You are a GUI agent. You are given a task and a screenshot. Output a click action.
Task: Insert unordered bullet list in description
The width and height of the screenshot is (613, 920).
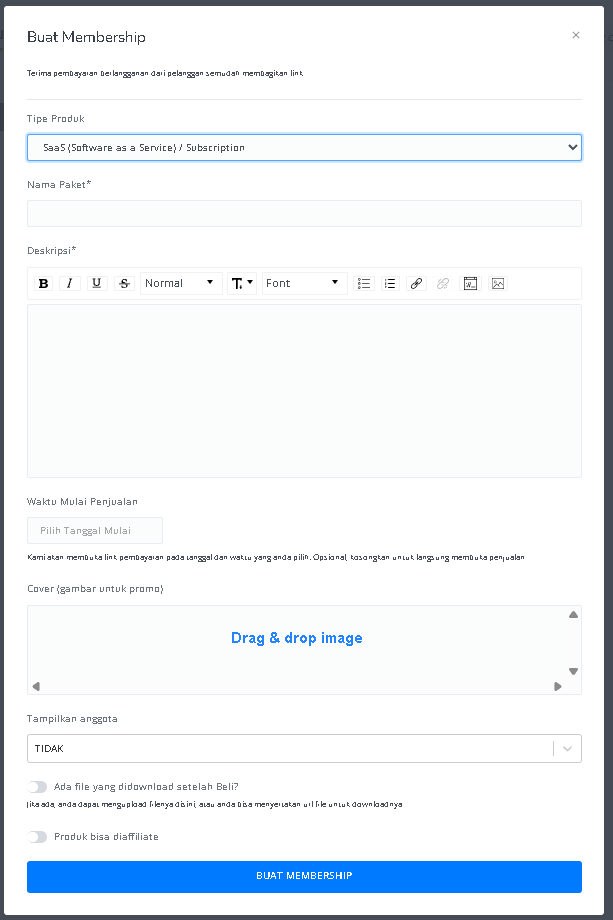click(x=364, y=283)
